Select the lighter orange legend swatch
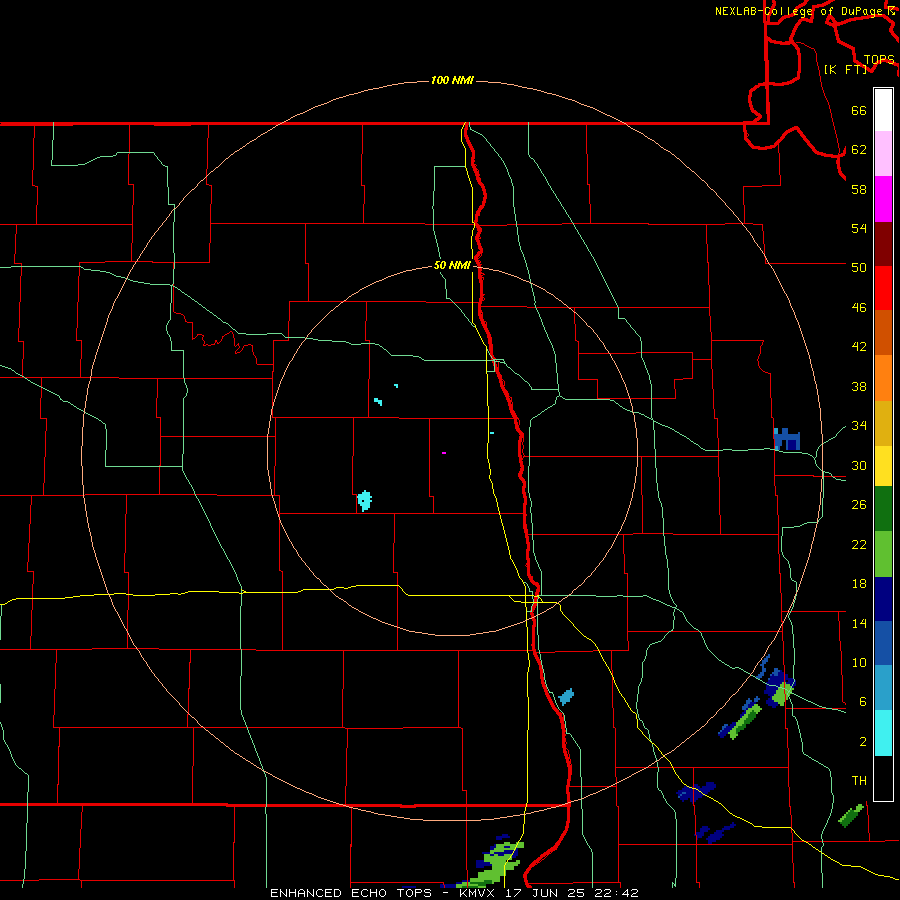The width and height of the screenshot is (900, 900). pyautogui.click(x=883, y=378)
